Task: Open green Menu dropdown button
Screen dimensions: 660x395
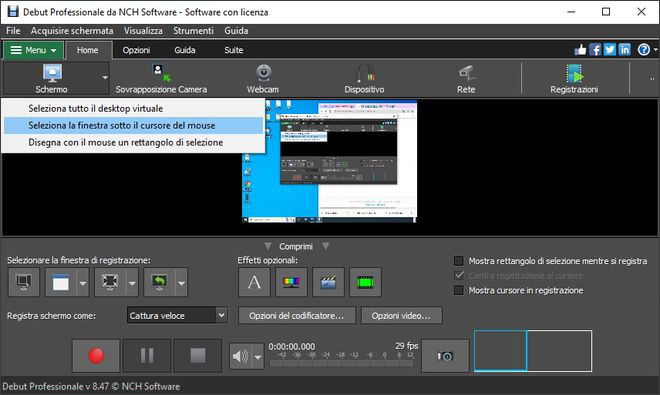Action: point(33,50)
